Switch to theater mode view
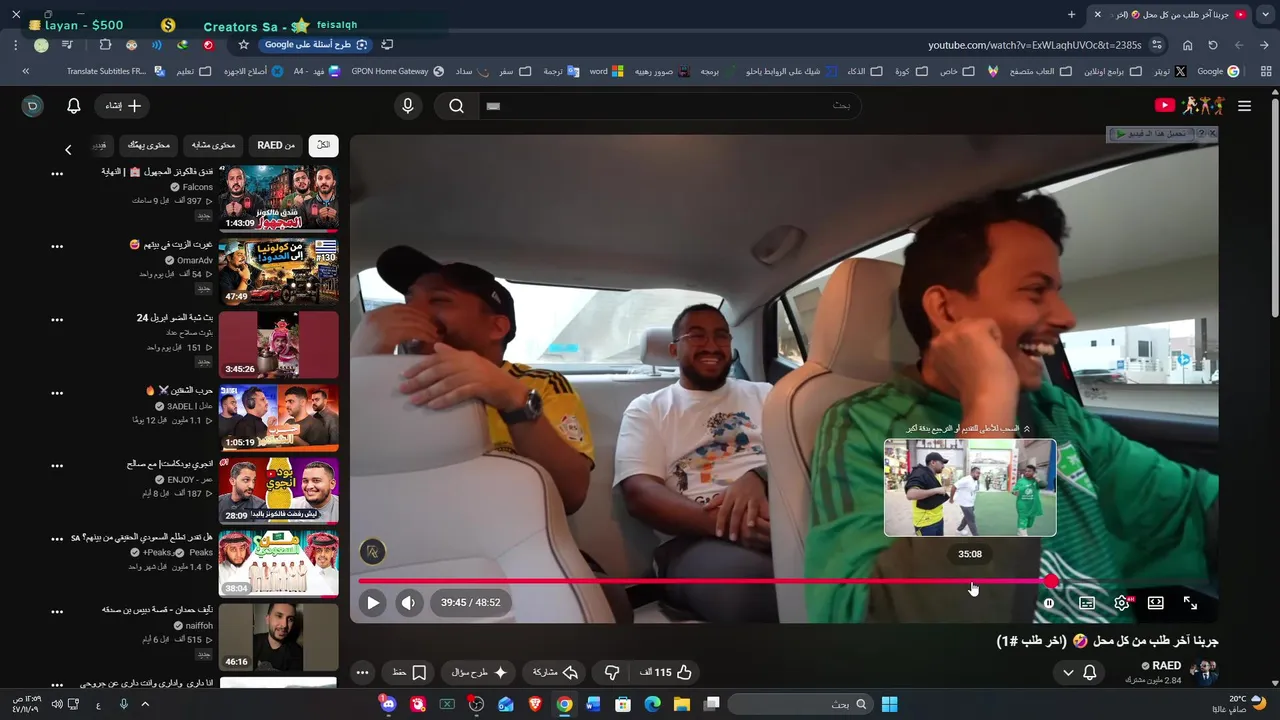The width and height of the screenshot is (1280, 720). (1156, 603)
